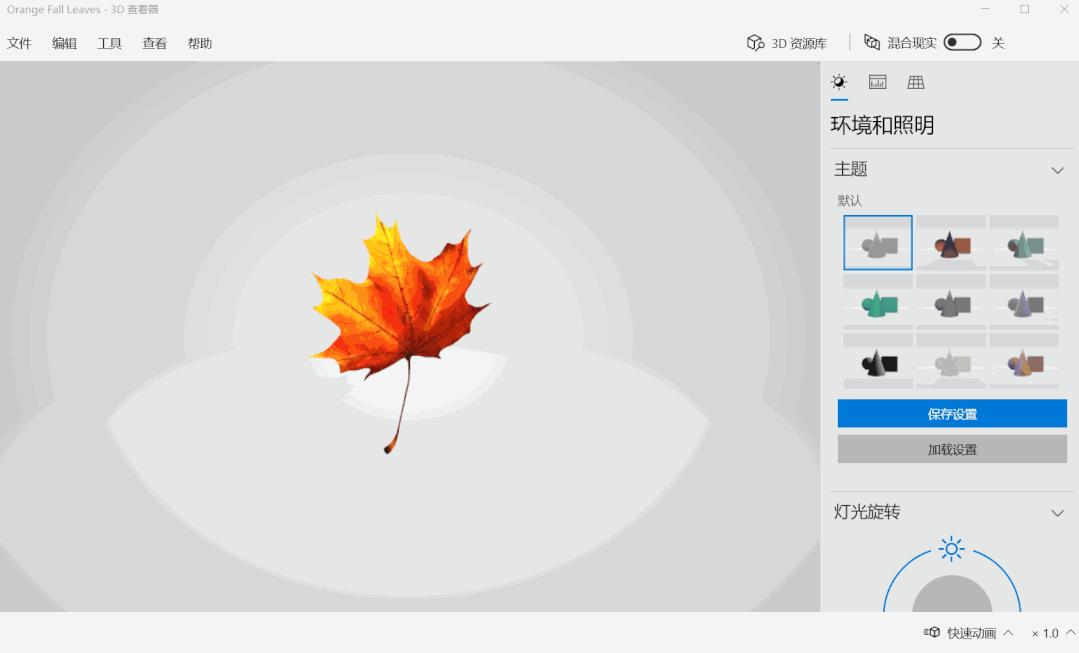Viewport: 1079px width, 653px height.
Task: Open the 工具 menu
Action: (x=110, y=44)
